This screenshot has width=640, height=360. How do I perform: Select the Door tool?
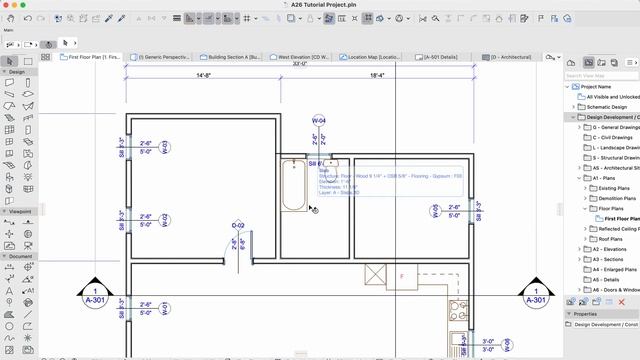(28, 130)
